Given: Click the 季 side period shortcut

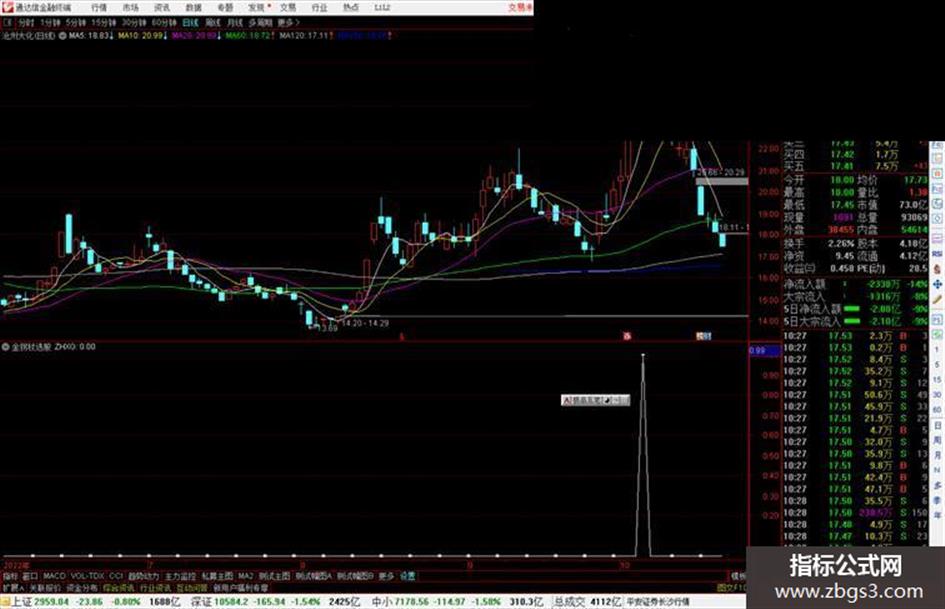Looking at the screenshot, I should pos(937,500).
